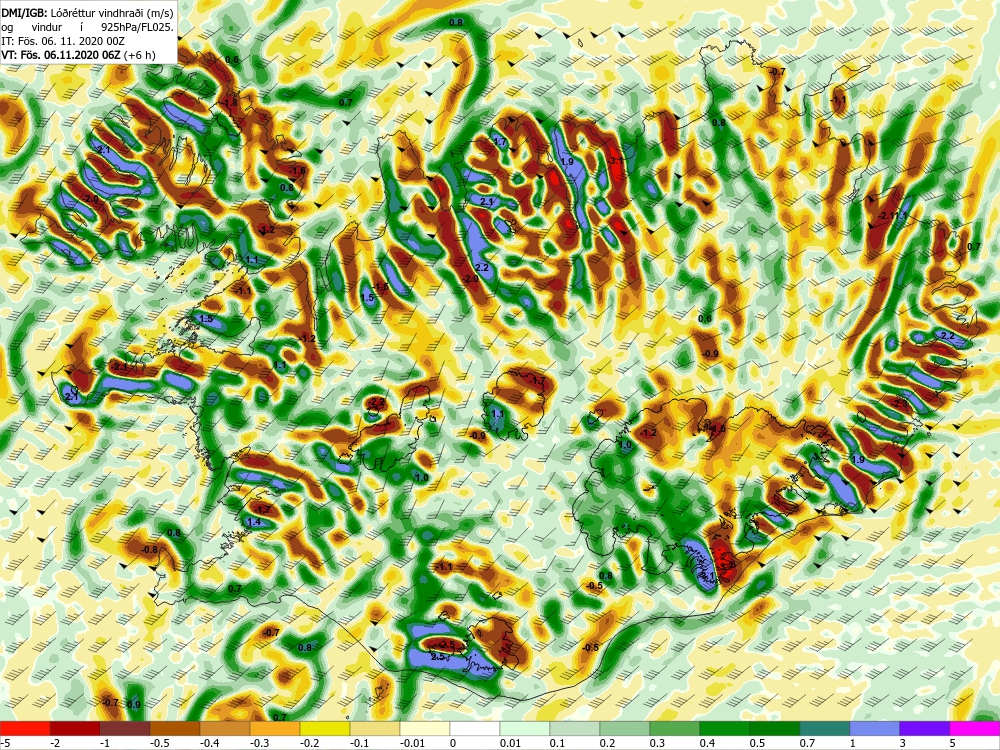The width and height of the screenshot is (1000, 750).
Task: Select the white legend swatch
Action: (475, 728)
